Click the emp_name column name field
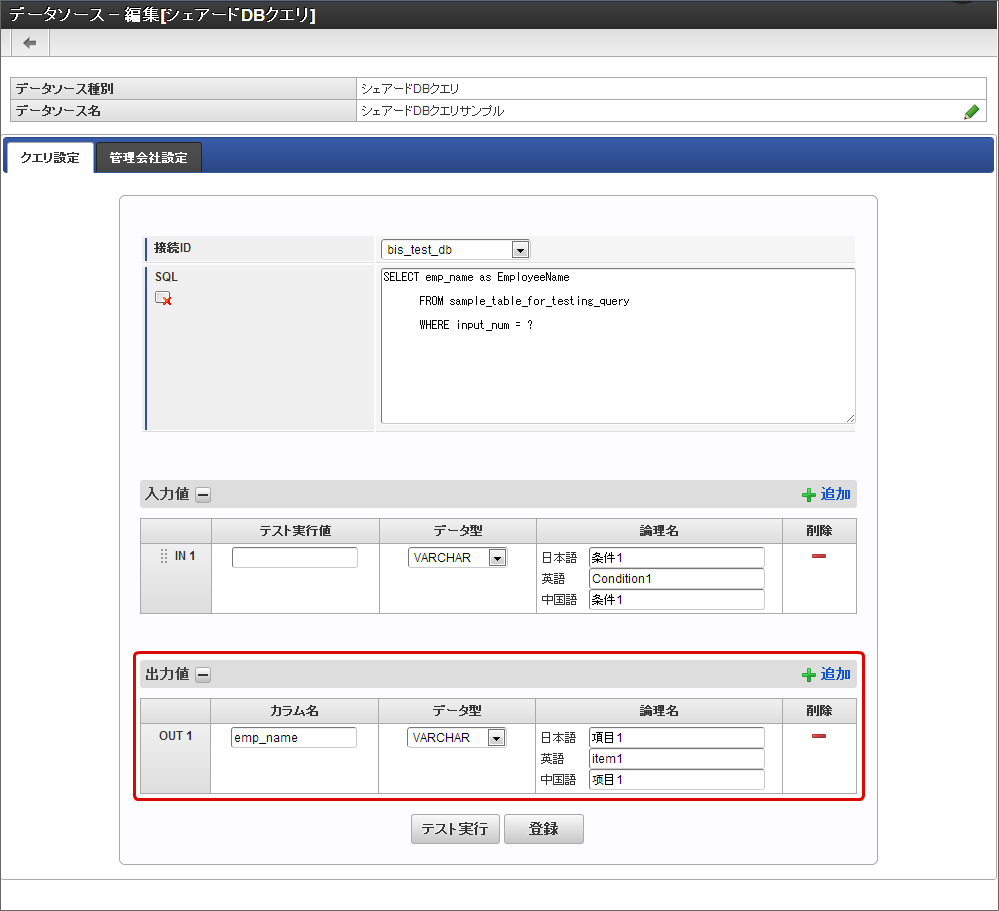999x911 pixels. [x=294, y=738]
